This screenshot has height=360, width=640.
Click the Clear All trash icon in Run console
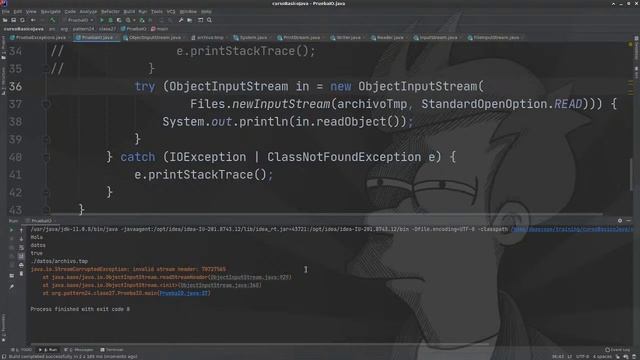(21, 274)
